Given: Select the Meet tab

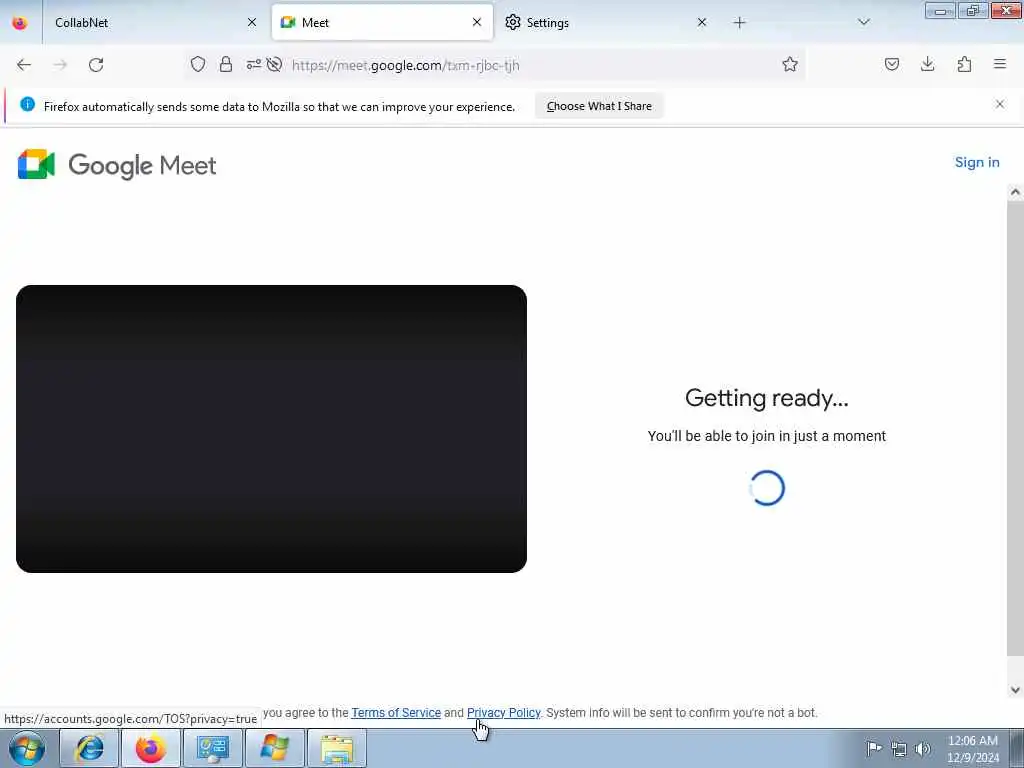Looking at the screenshot, I should [x=382, y=23].
